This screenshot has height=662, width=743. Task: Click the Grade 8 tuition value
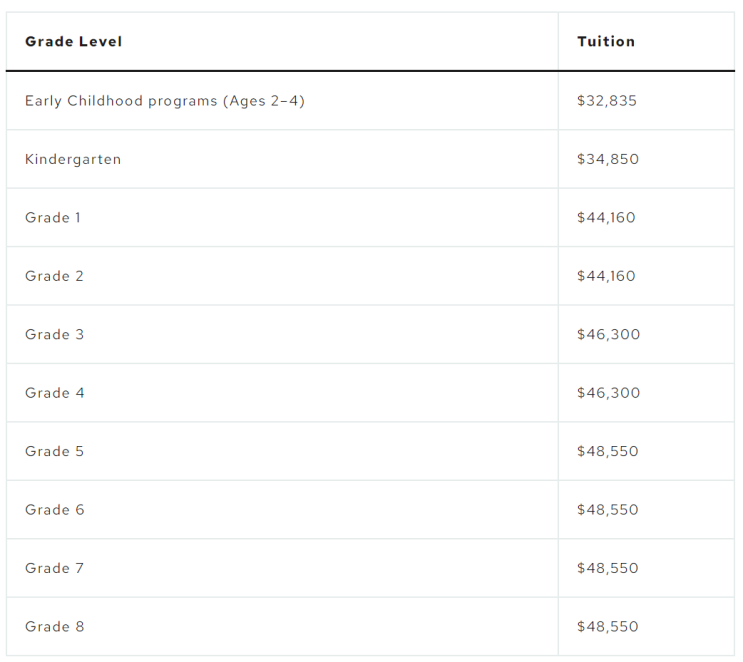(x=607, y=626)
